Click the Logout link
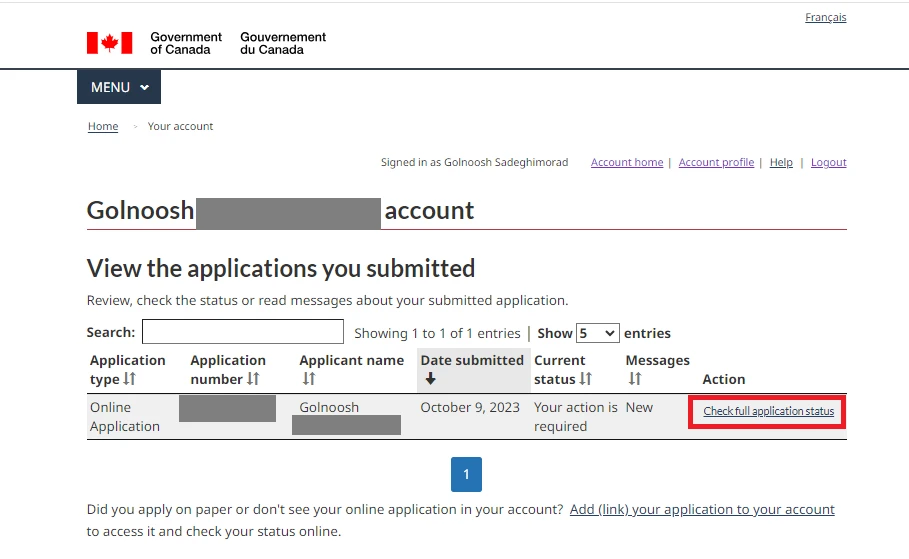The image size is (909, 559). 828,162
